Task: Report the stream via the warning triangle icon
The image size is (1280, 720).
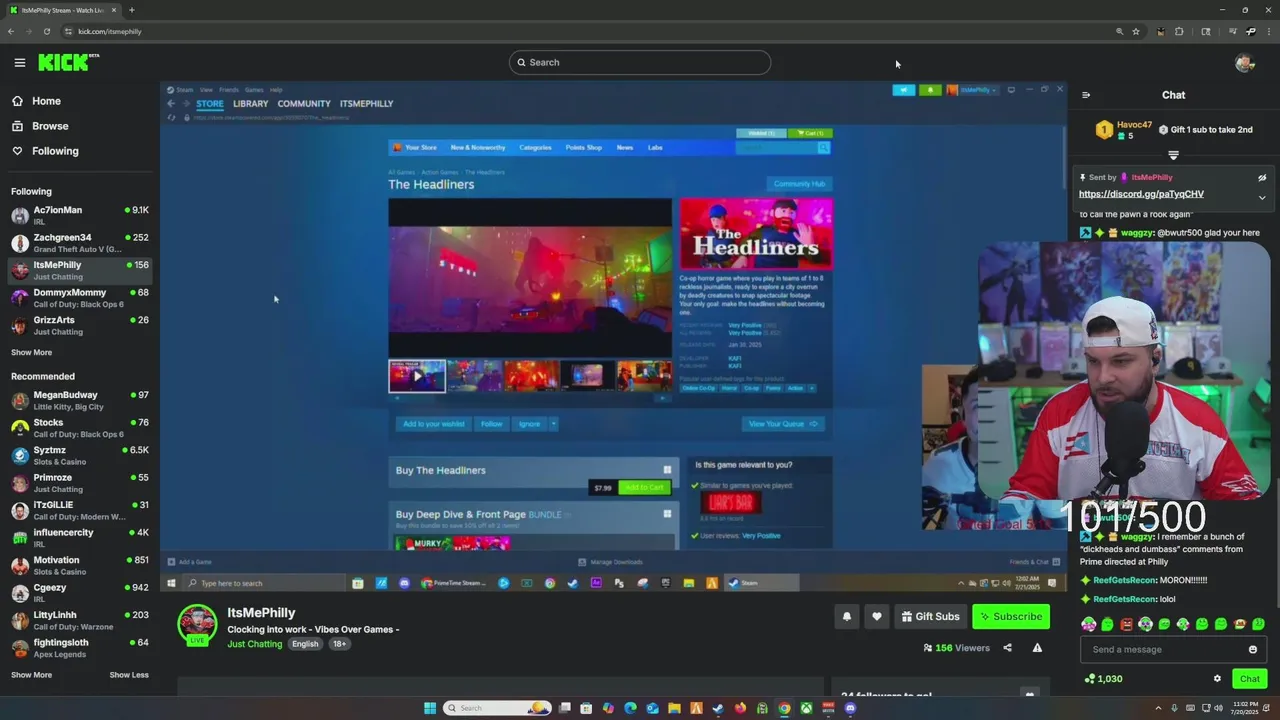Action: [x=1037, y=648]
